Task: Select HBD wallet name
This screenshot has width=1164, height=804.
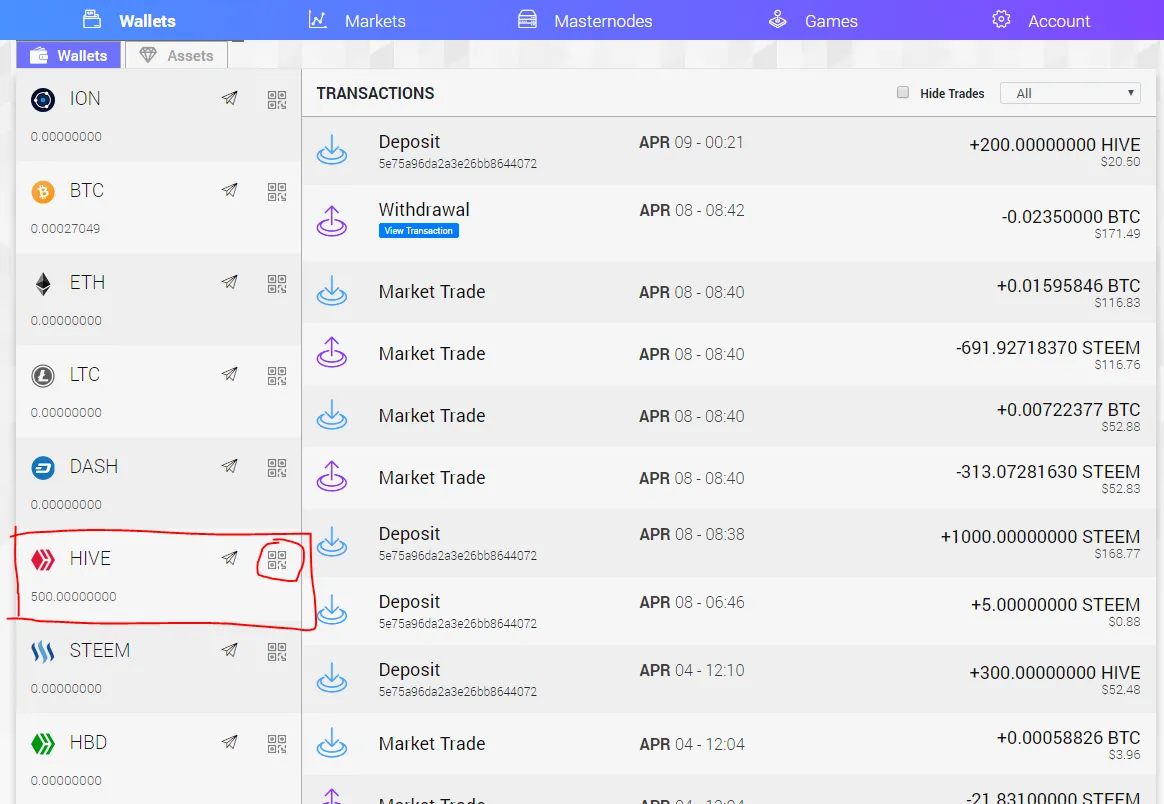Action: (x=88, y=742)
